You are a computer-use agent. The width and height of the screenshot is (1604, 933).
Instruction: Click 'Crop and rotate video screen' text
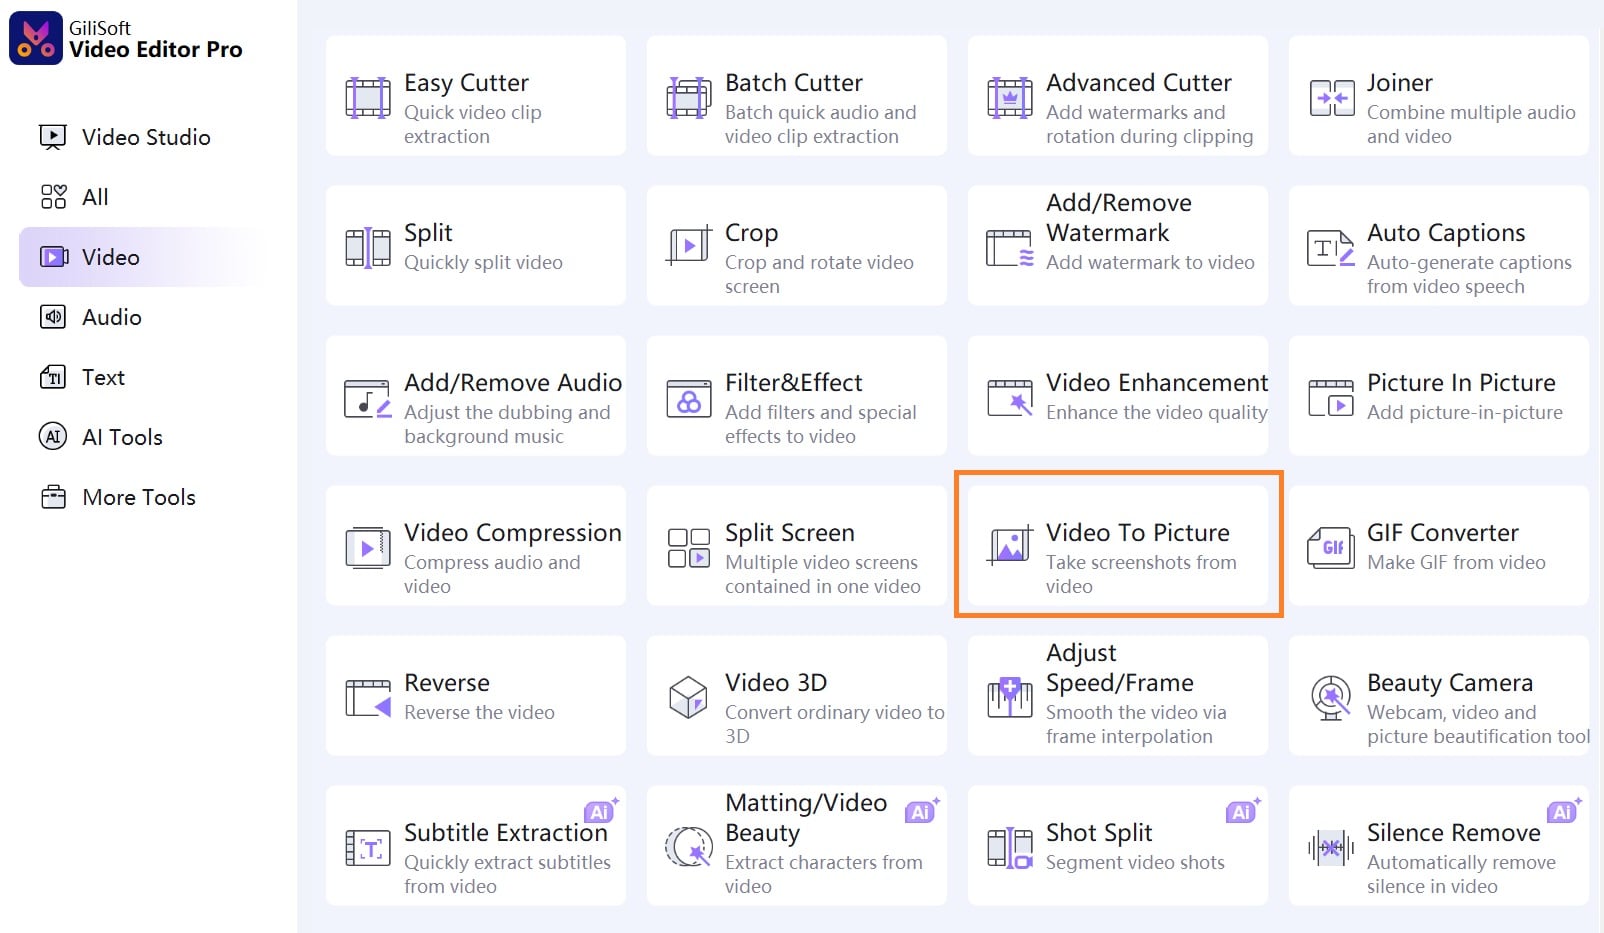pos(819,274)
